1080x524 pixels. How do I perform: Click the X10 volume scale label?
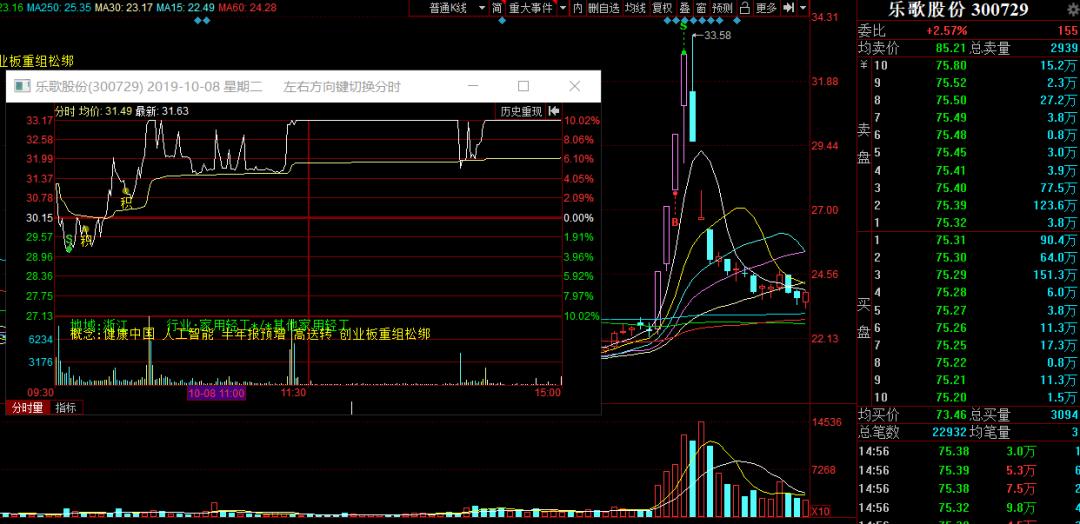pyautogui.click(x=821, y=511)
